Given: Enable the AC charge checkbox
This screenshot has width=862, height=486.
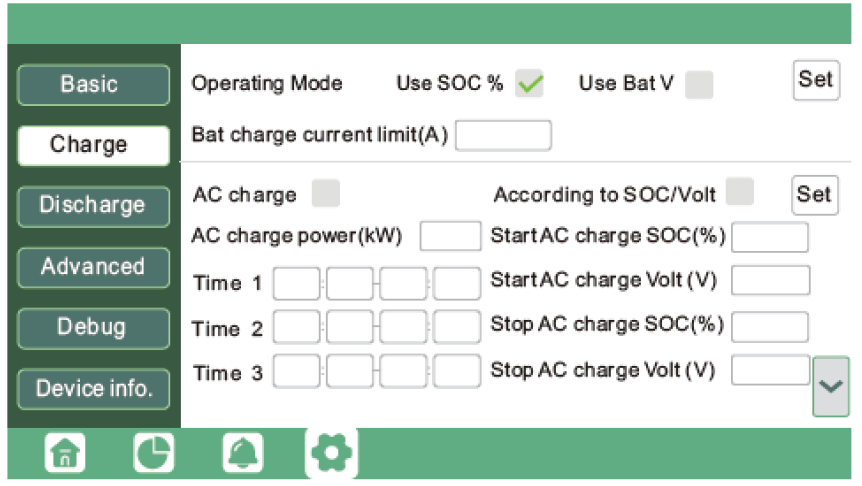Looking at the screenshot, I should tap(326, 193).
